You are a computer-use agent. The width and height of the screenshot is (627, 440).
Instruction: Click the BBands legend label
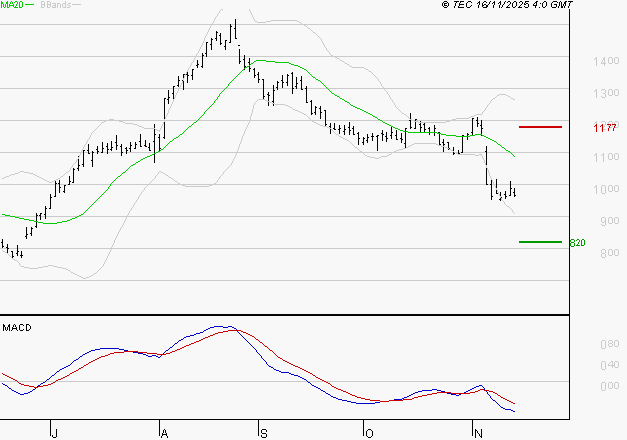[56, 5]
